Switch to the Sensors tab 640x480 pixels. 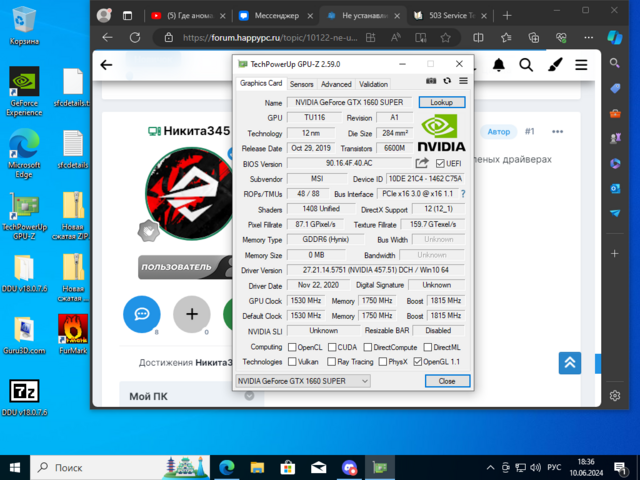(x=301, y=84)
